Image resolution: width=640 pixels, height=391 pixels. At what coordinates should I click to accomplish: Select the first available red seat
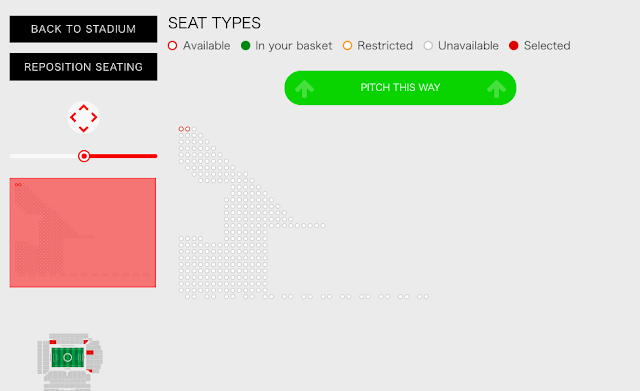[181, 129]
